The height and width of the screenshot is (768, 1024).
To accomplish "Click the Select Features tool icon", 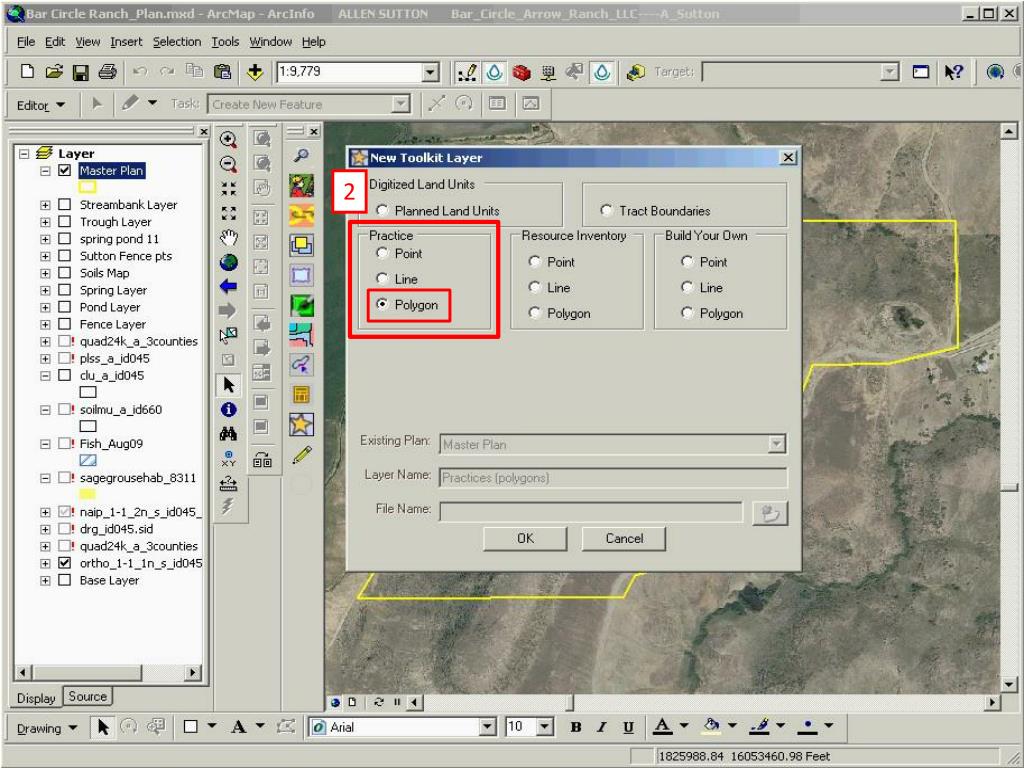I will click(x=228, y=336).
